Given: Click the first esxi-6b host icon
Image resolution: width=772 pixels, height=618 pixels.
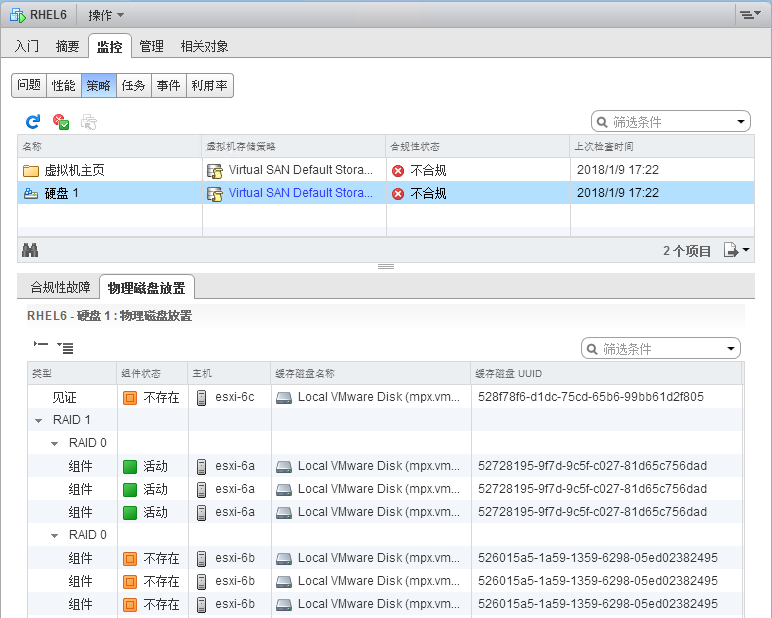Looking at the screenshot, I should [201, 558].
